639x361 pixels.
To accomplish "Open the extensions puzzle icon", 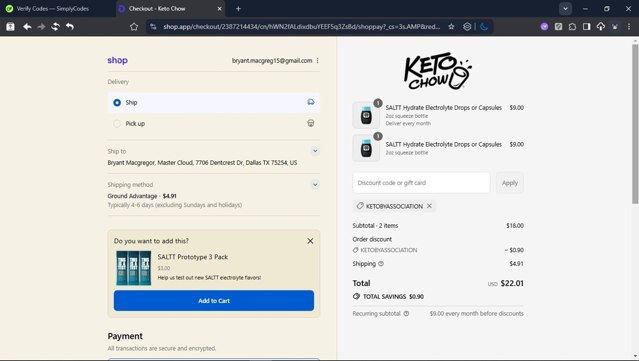I will tap(573, 27).
